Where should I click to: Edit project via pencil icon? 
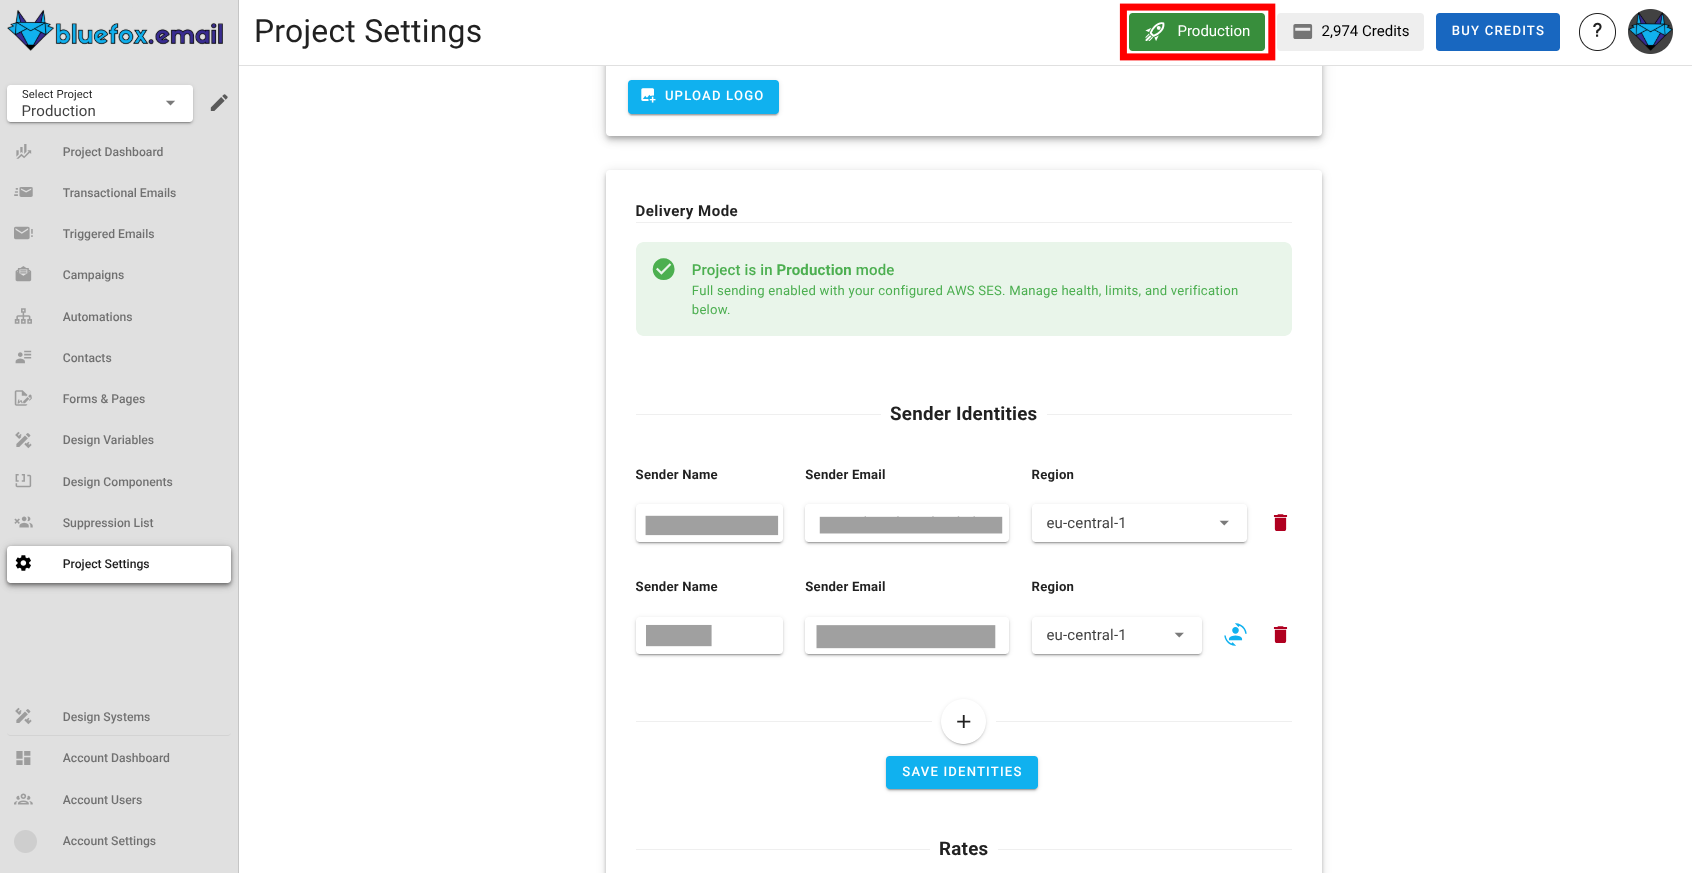pyautogui.click(x=219, y=103)
